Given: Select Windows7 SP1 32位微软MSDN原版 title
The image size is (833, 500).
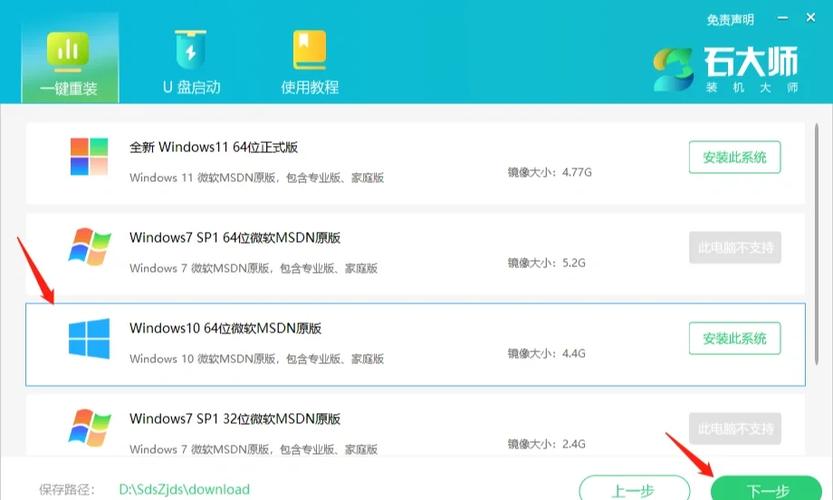Looking at the screenshot, I should (x=235, y=419).
